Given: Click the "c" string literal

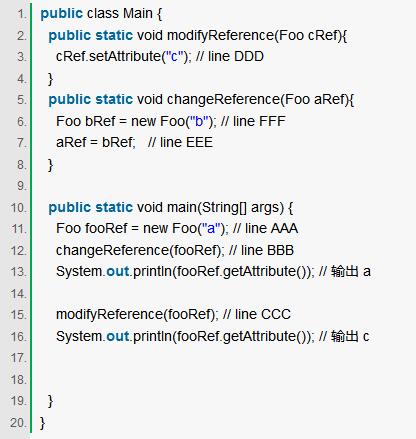Looking at the screenshot, I should point(175,56).
